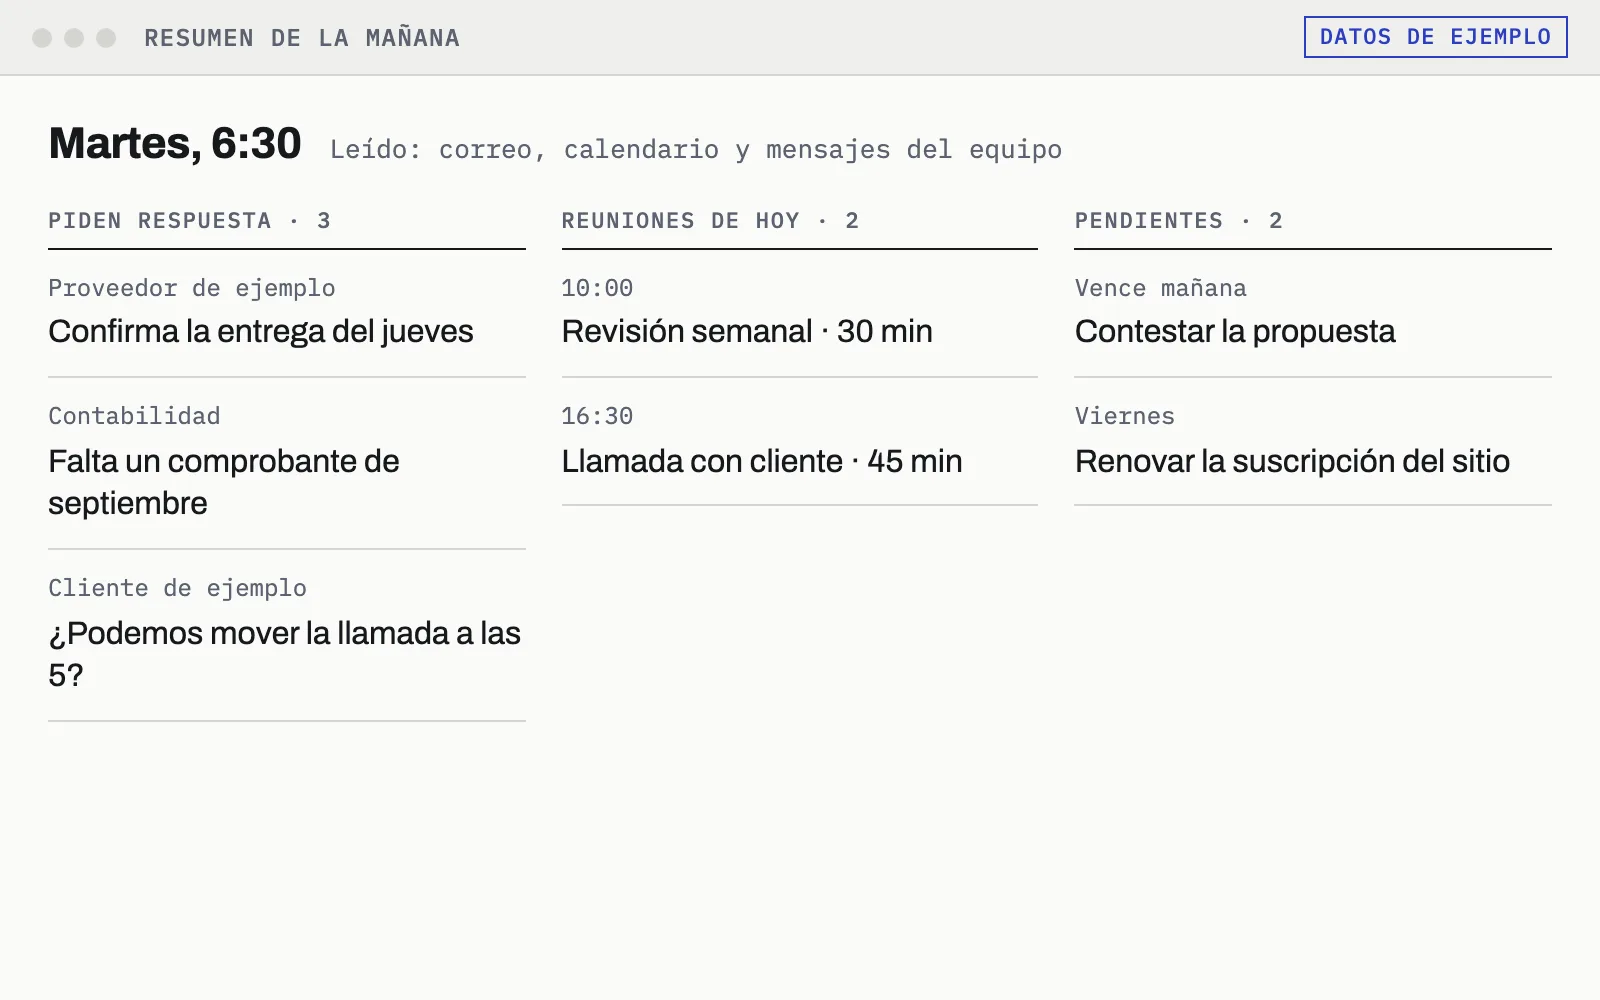Screen dimensions: 1600x1000
Task: Open '¿Podemos mover la llamada a las 5?'
Action: click(x=285, y=654)
